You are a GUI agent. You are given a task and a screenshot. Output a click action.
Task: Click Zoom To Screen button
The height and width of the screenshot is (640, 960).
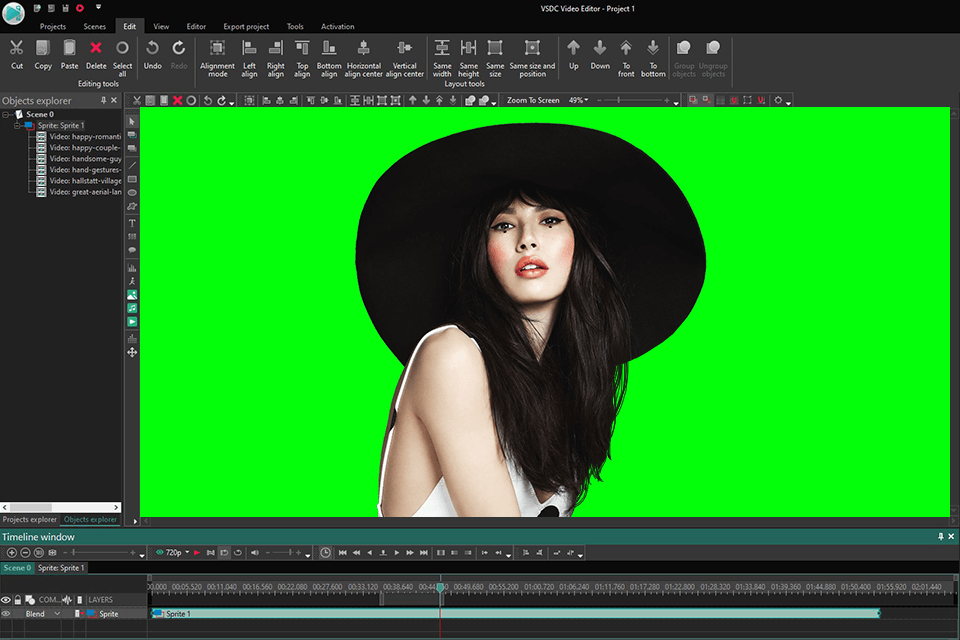coord(533,100)
